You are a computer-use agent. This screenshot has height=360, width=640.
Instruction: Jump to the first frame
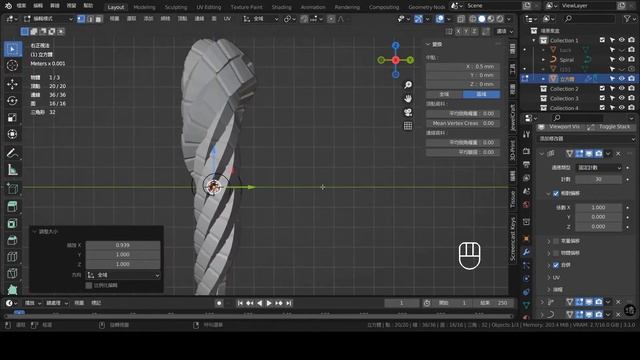[x=240, y=303]
